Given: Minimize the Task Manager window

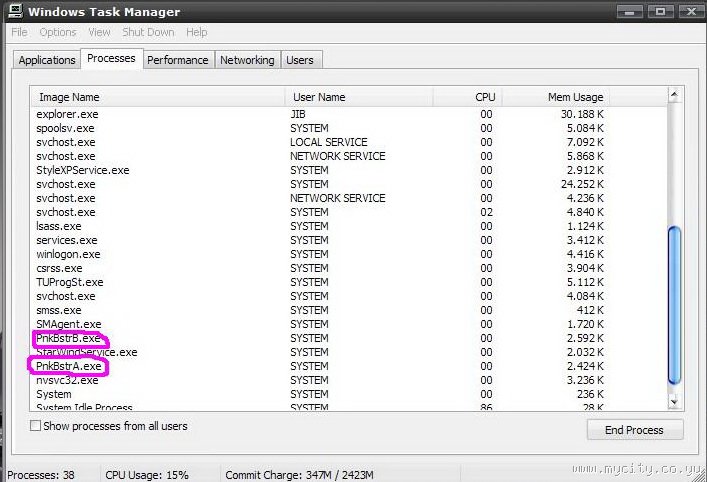Looking at the screenshot, I should (630, 11).
